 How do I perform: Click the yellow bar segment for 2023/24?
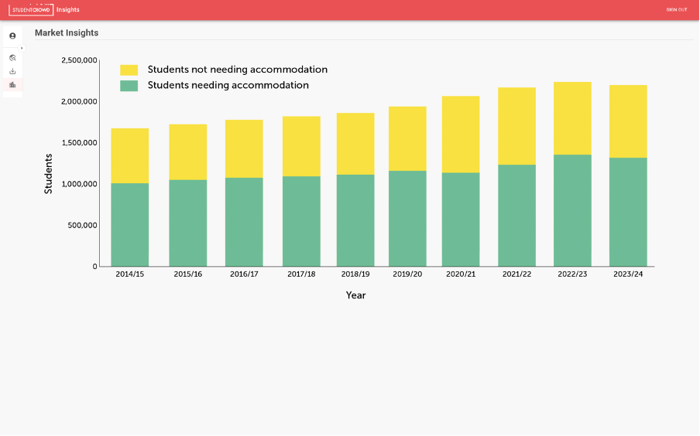click(628, 121)
